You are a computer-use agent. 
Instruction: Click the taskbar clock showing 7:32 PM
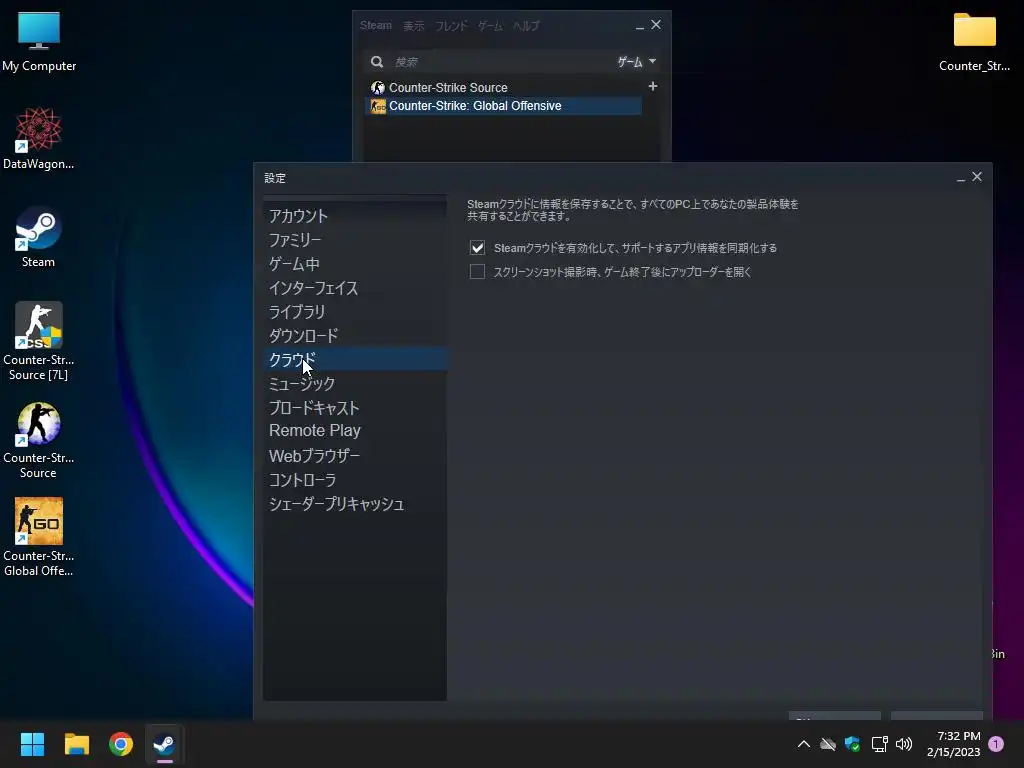(x=953, y=744)
